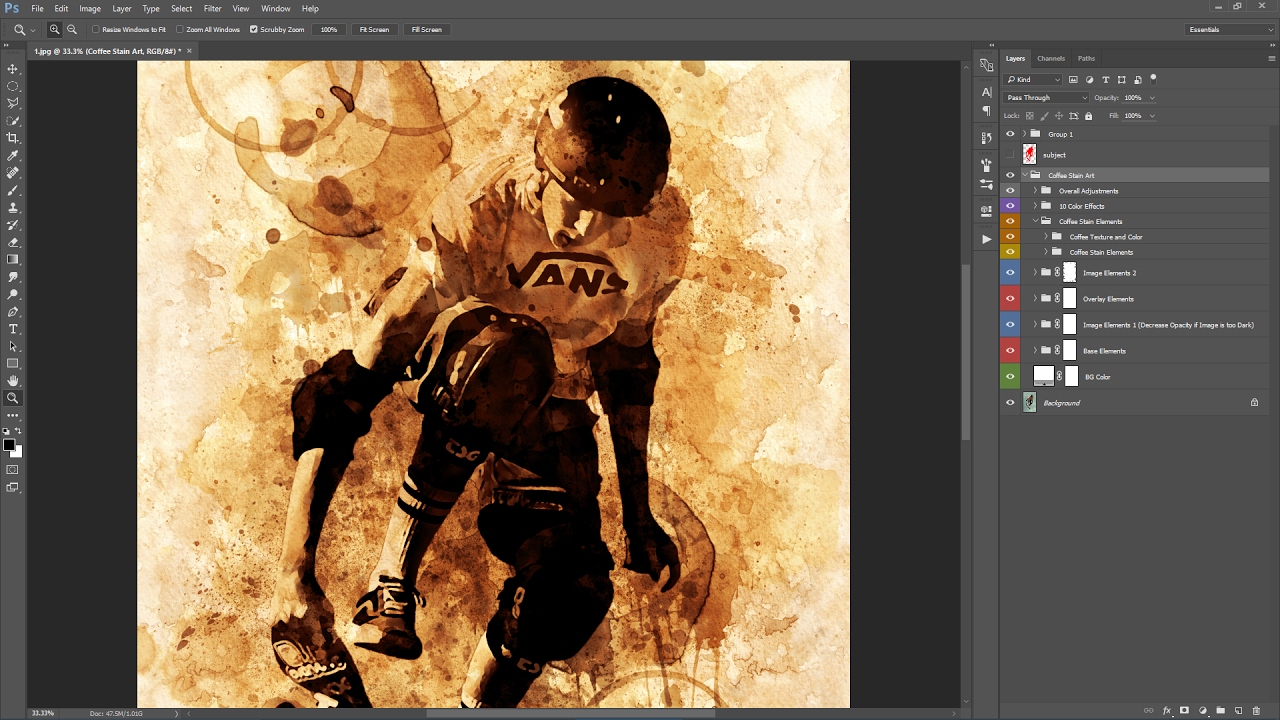This screenshot has height=720, width=1280.
Task: Click the Fit Screen button
Action: [x=374, y=30]
